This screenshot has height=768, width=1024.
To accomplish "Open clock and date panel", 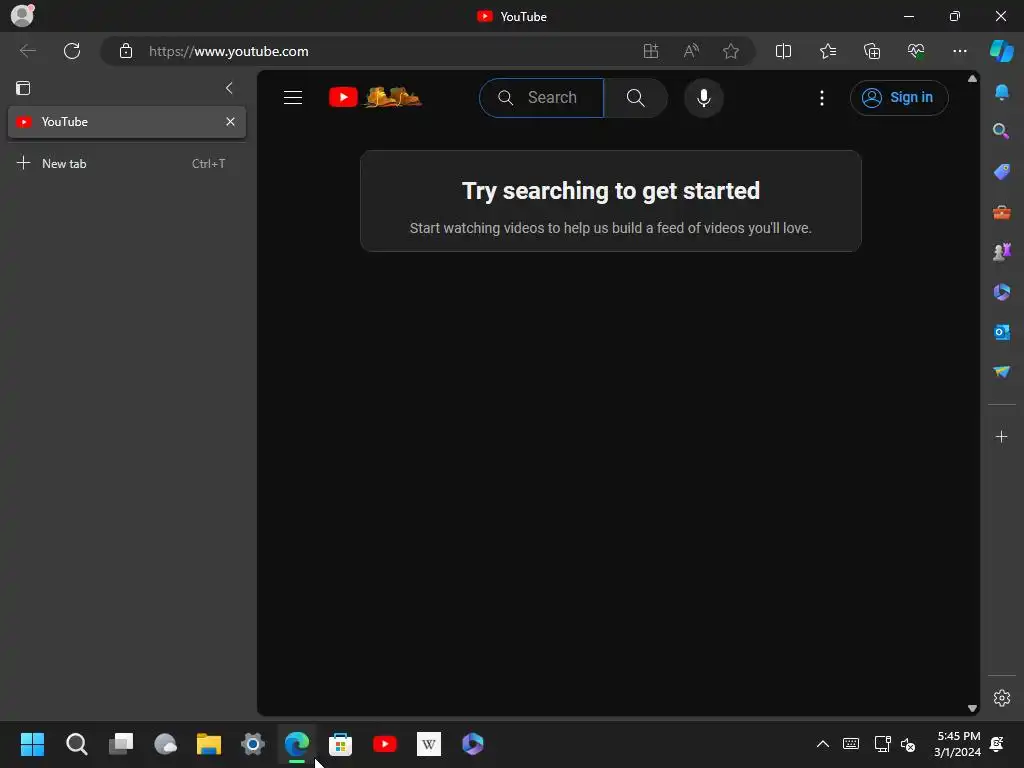I will pyautogui.click(x=957, y=744).
